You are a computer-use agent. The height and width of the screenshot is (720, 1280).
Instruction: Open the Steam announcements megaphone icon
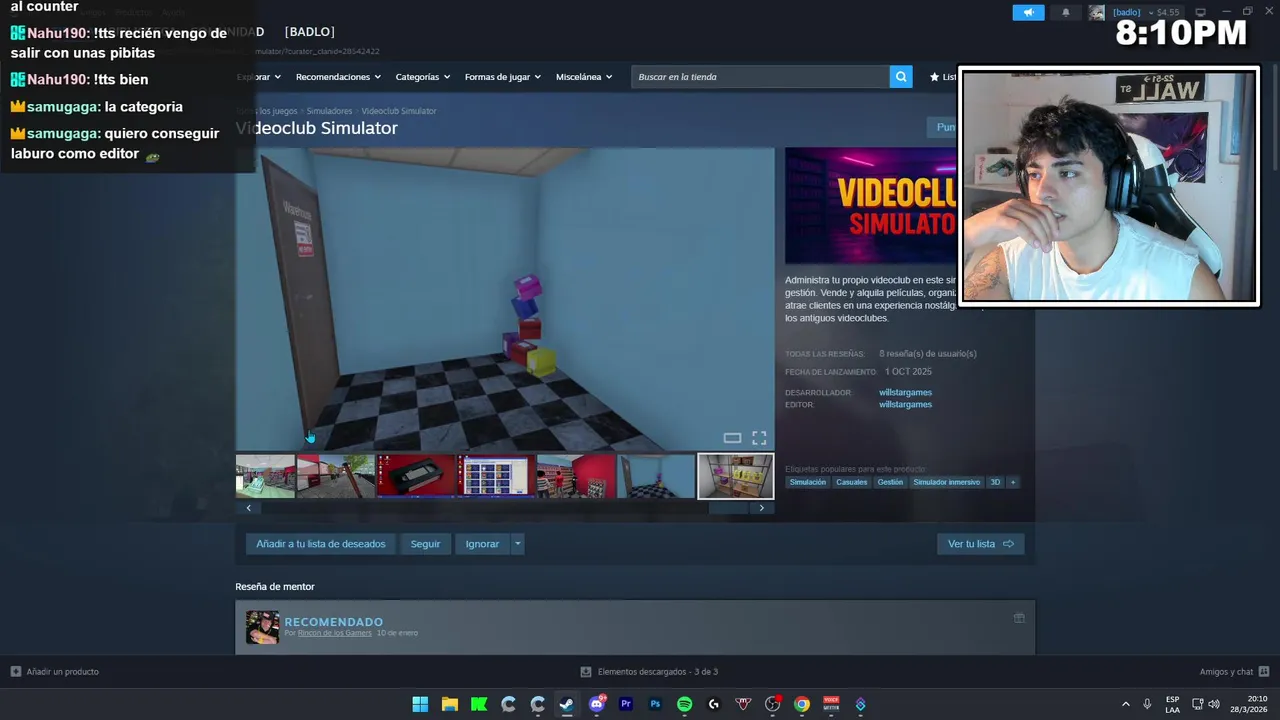1028,12
